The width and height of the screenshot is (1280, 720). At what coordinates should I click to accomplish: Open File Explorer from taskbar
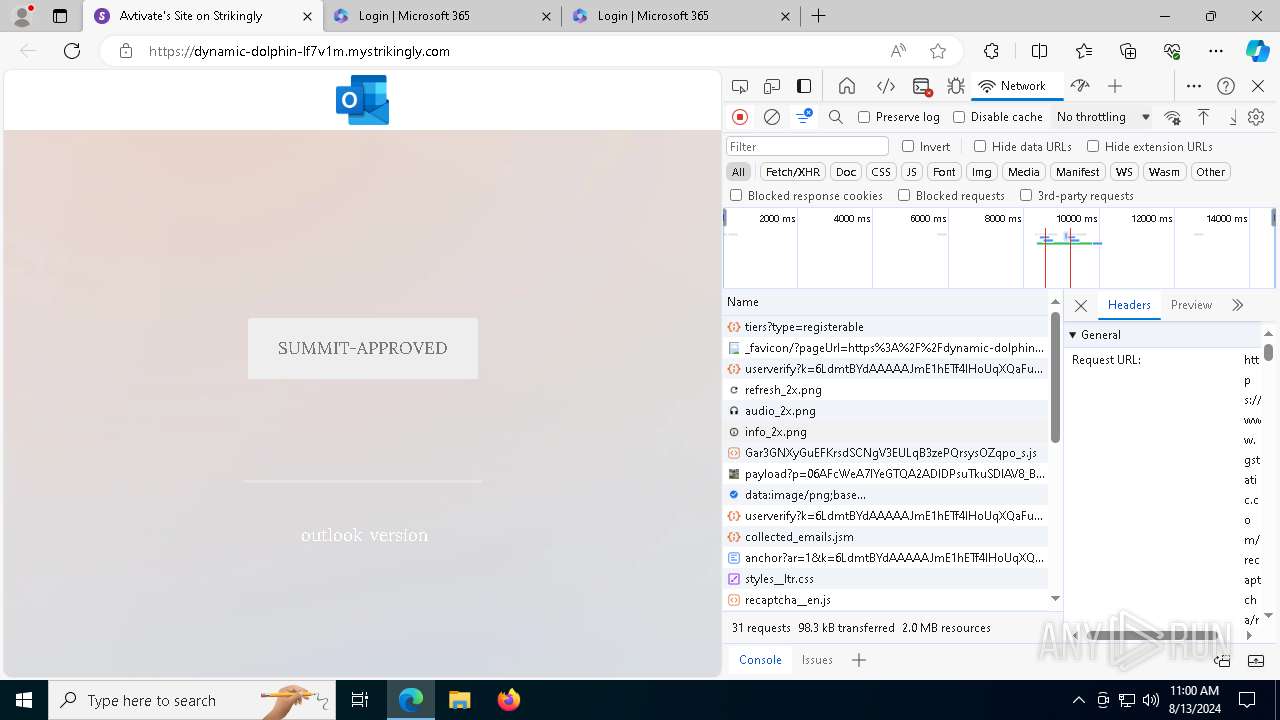click(459, 700)
